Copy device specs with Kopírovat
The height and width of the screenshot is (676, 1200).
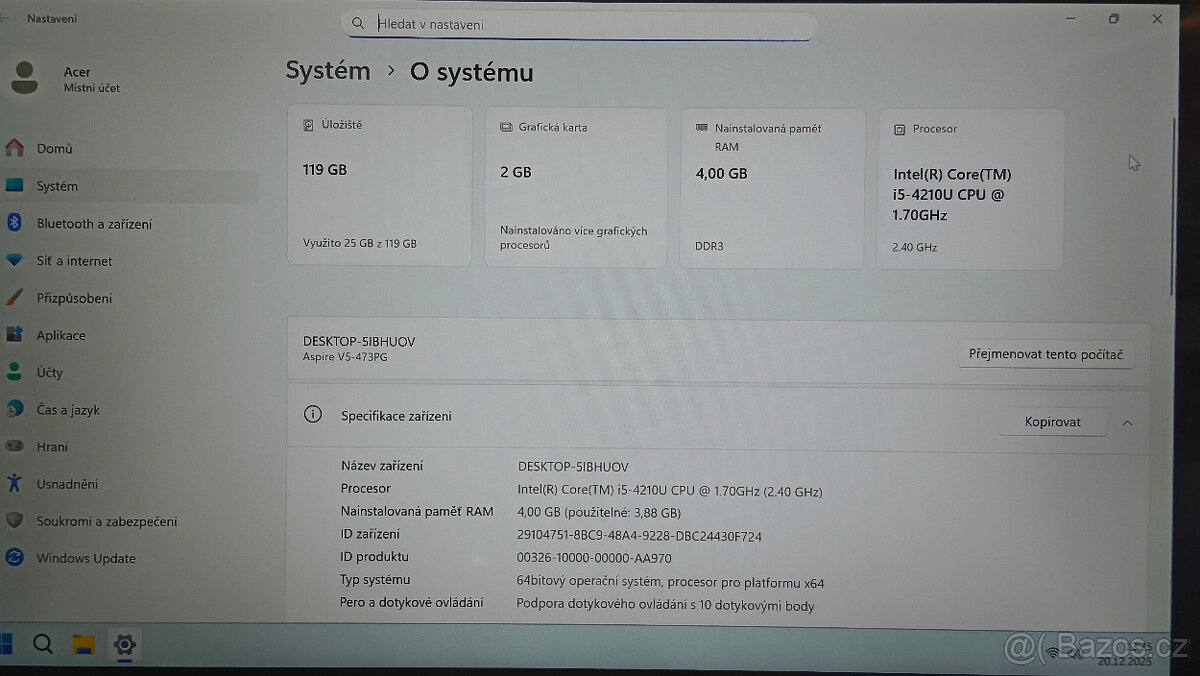tap(1052, 421)
